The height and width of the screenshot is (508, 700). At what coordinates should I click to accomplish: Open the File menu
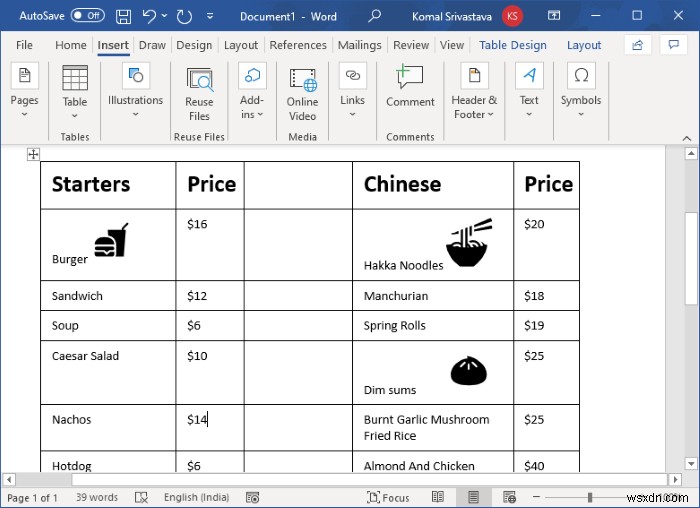(x=24, y=45)
